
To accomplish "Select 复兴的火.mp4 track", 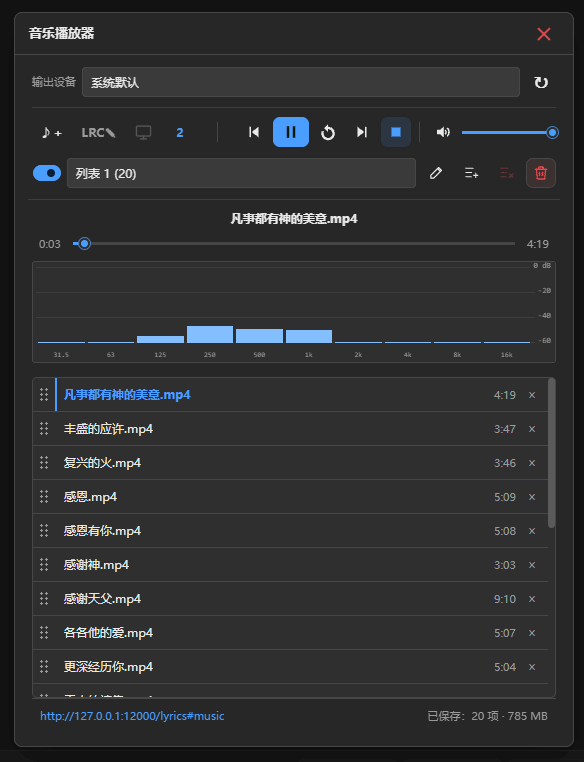I will point(290,463).
